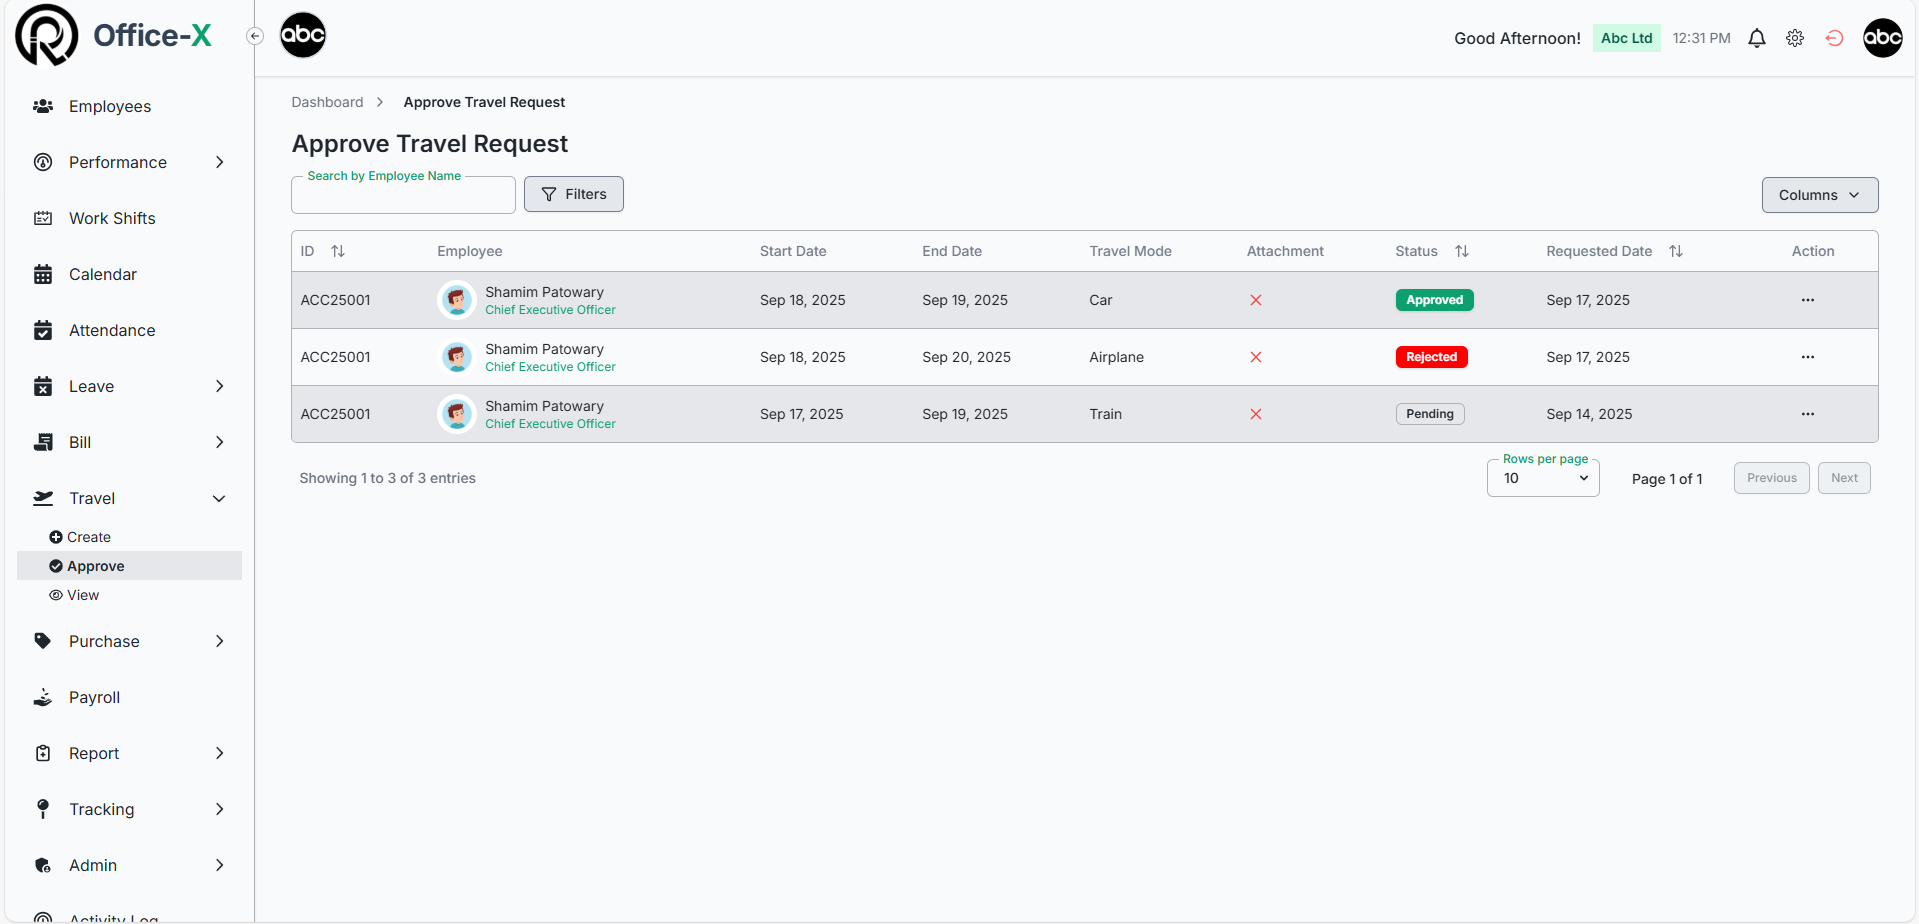Open Rows per page selector
This screenshot has height=924, width=1919.
click(x=1543, y=478)
